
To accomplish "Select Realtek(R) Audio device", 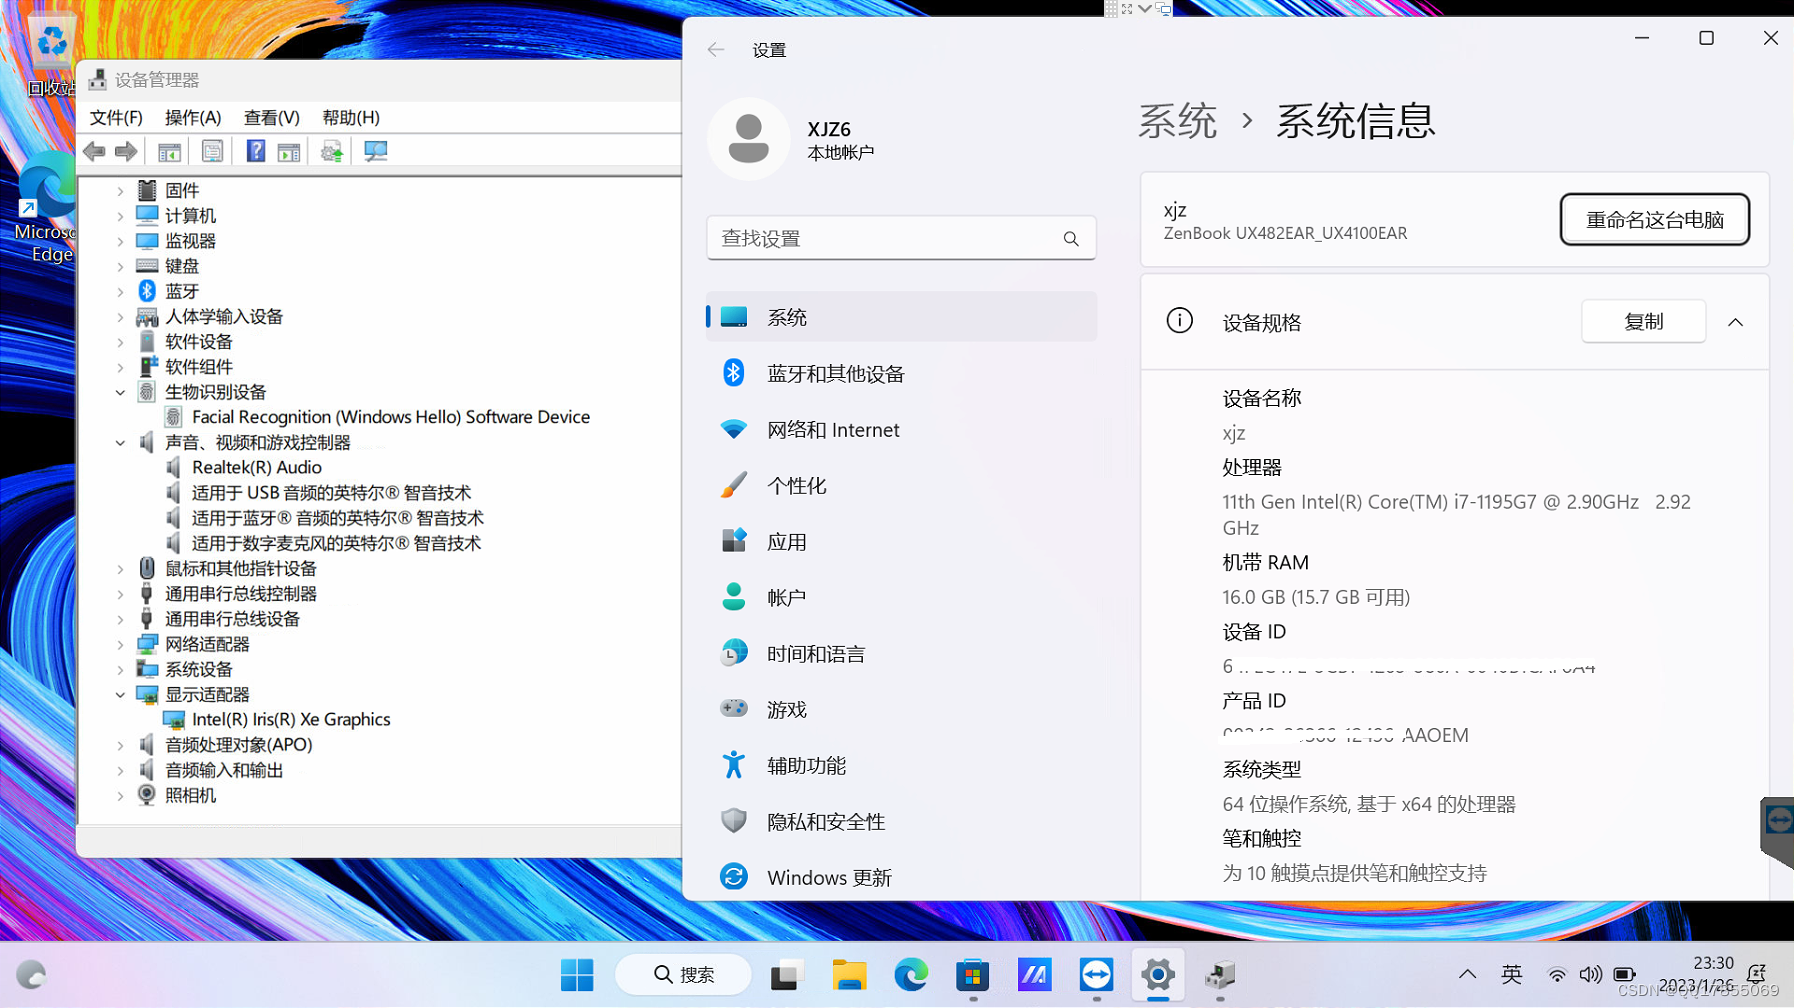I will (x=257, y=467).
